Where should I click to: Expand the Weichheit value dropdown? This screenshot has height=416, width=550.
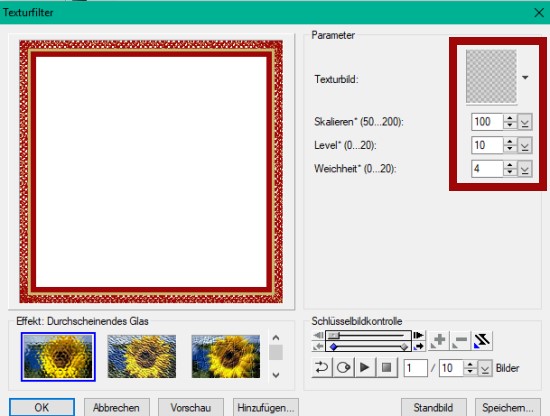[x=525, y=169]
